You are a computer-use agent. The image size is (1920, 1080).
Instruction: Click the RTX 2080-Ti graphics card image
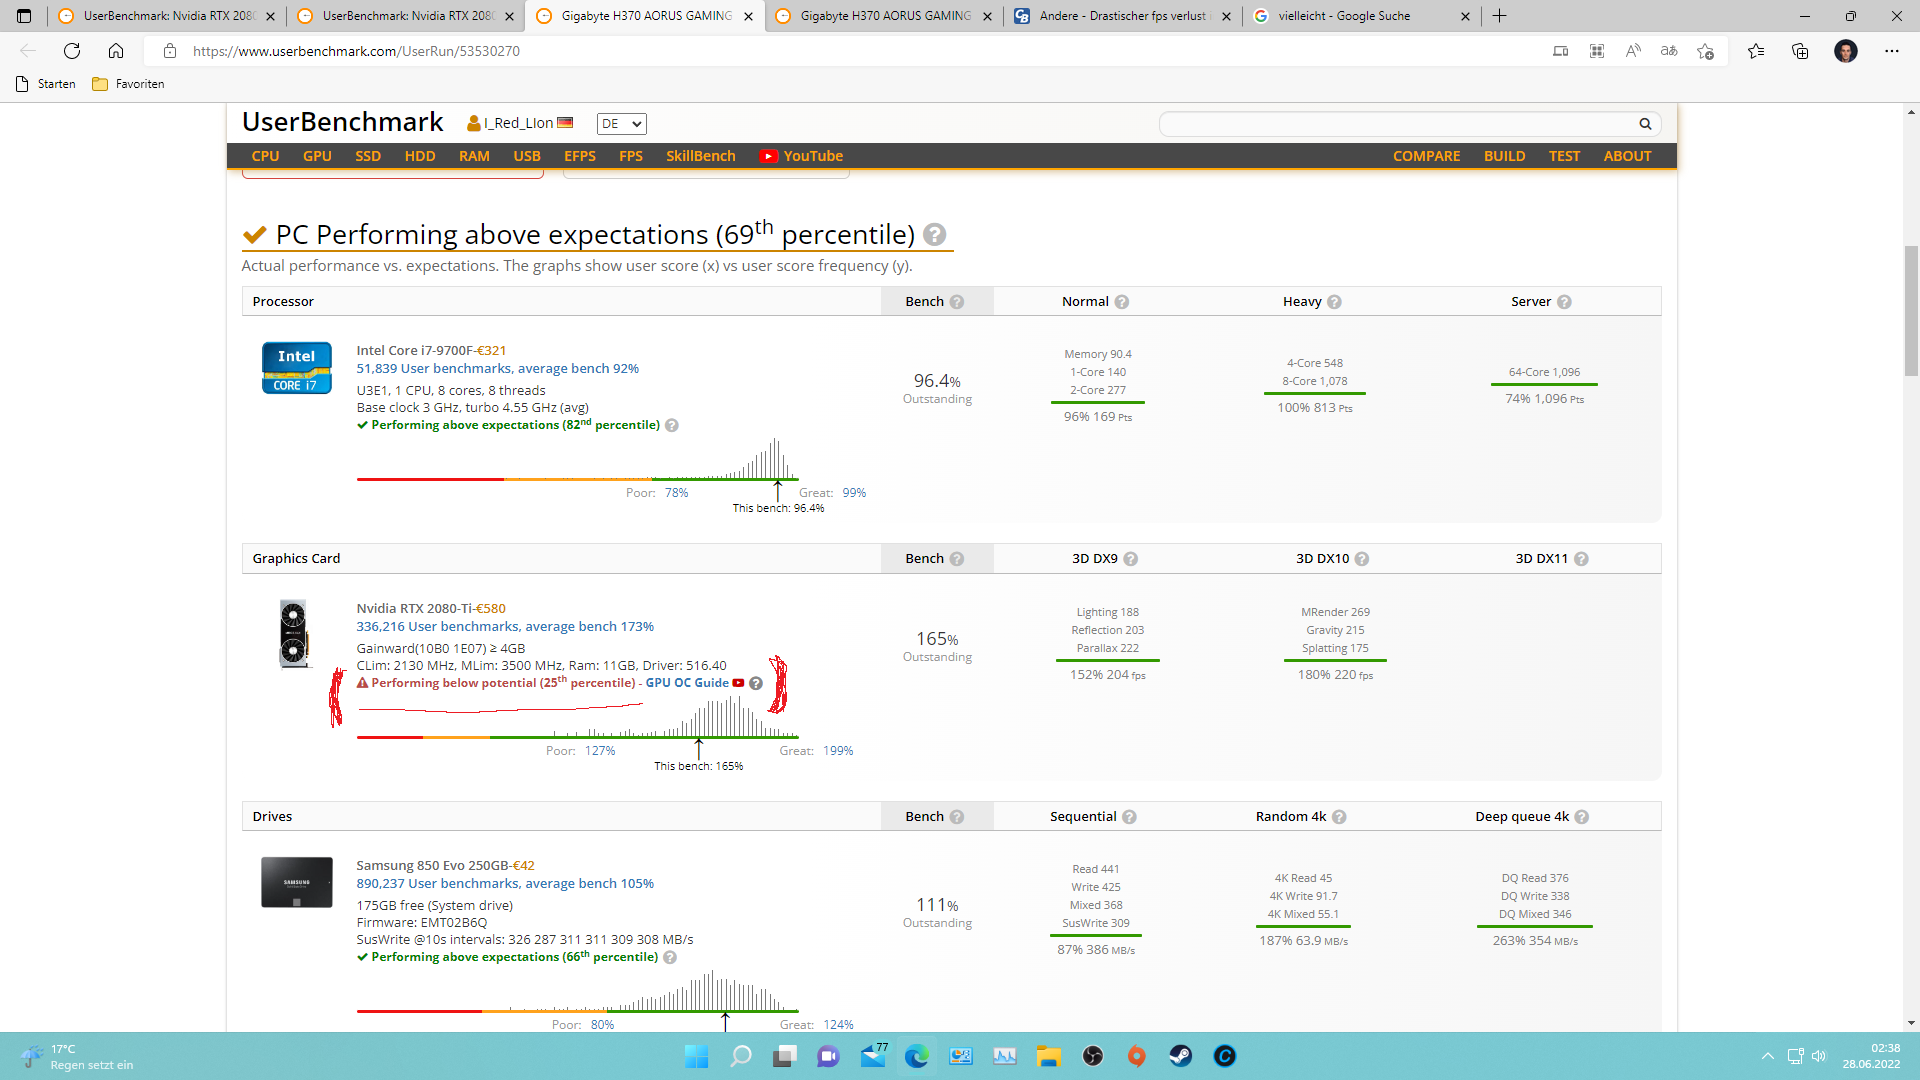point(294,633)
